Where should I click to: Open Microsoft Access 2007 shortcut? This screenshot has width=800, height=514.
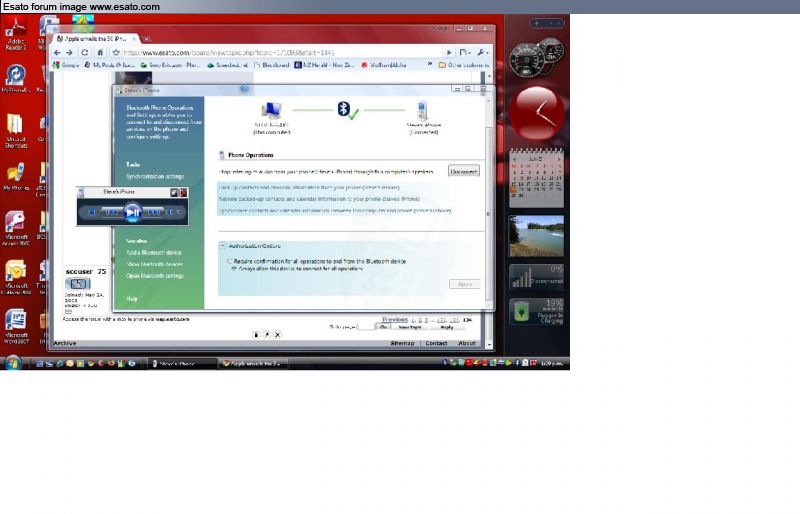point(16,228)
